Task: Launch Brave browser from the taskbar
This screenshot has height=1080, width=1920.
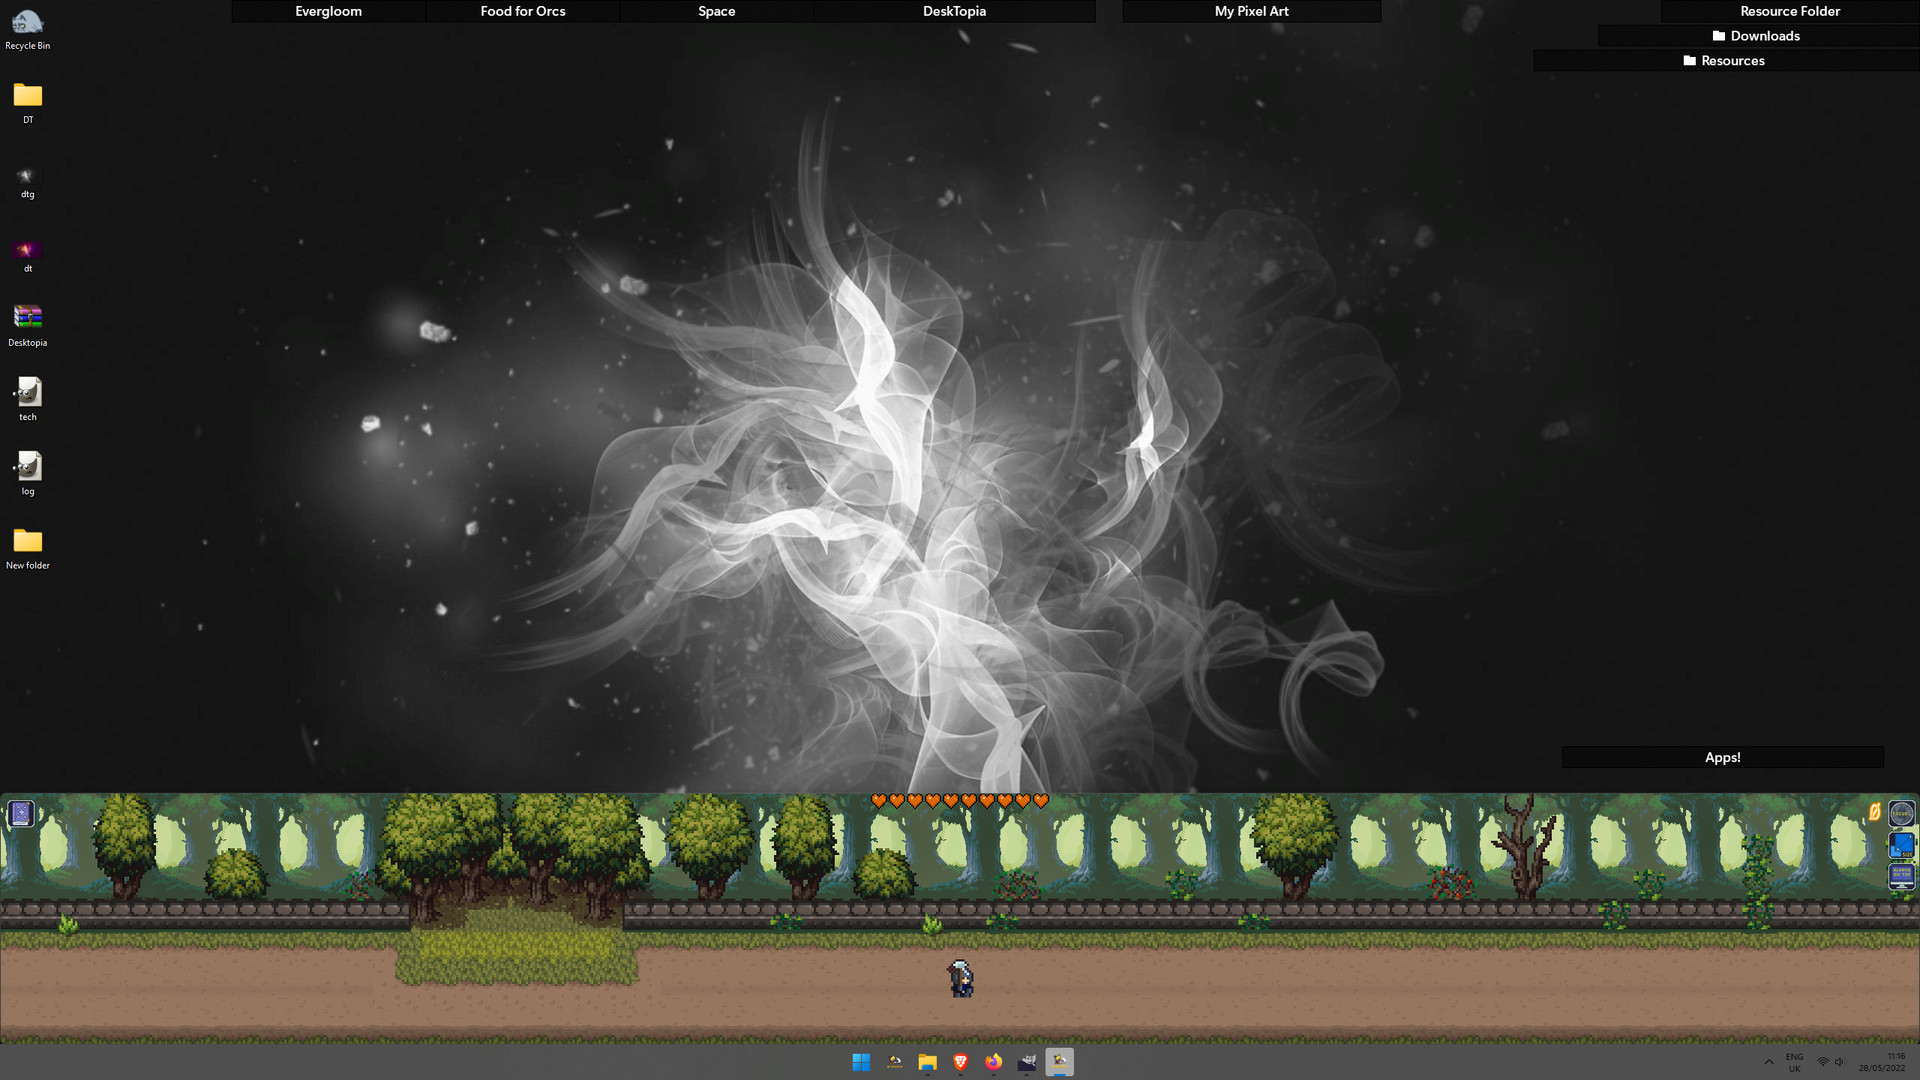Action: click(x=961, y=1062)
